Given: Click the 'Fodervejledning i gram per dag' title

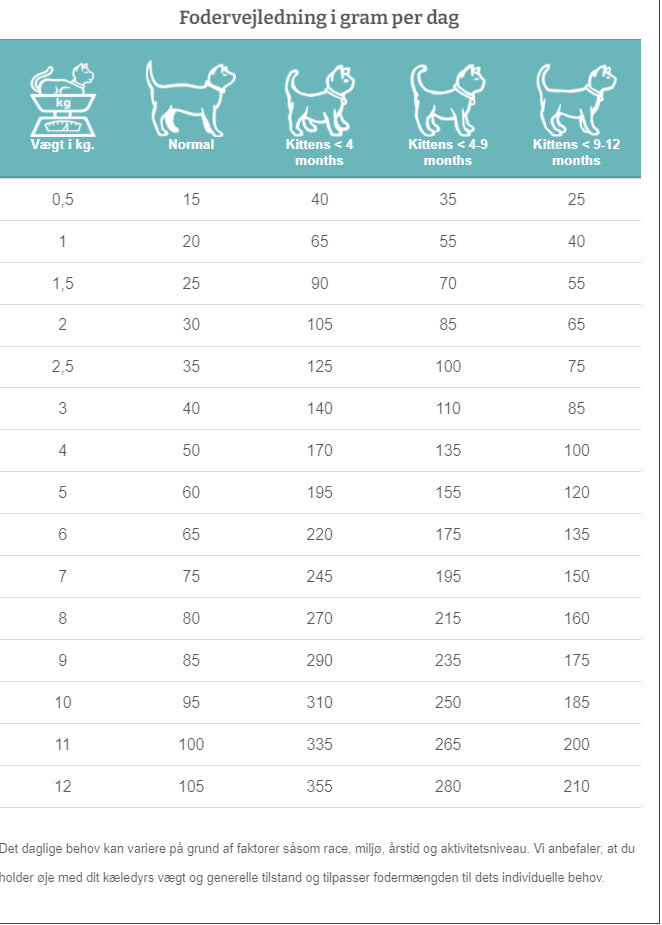Looking at the screenshot, I should click(319, 18).
